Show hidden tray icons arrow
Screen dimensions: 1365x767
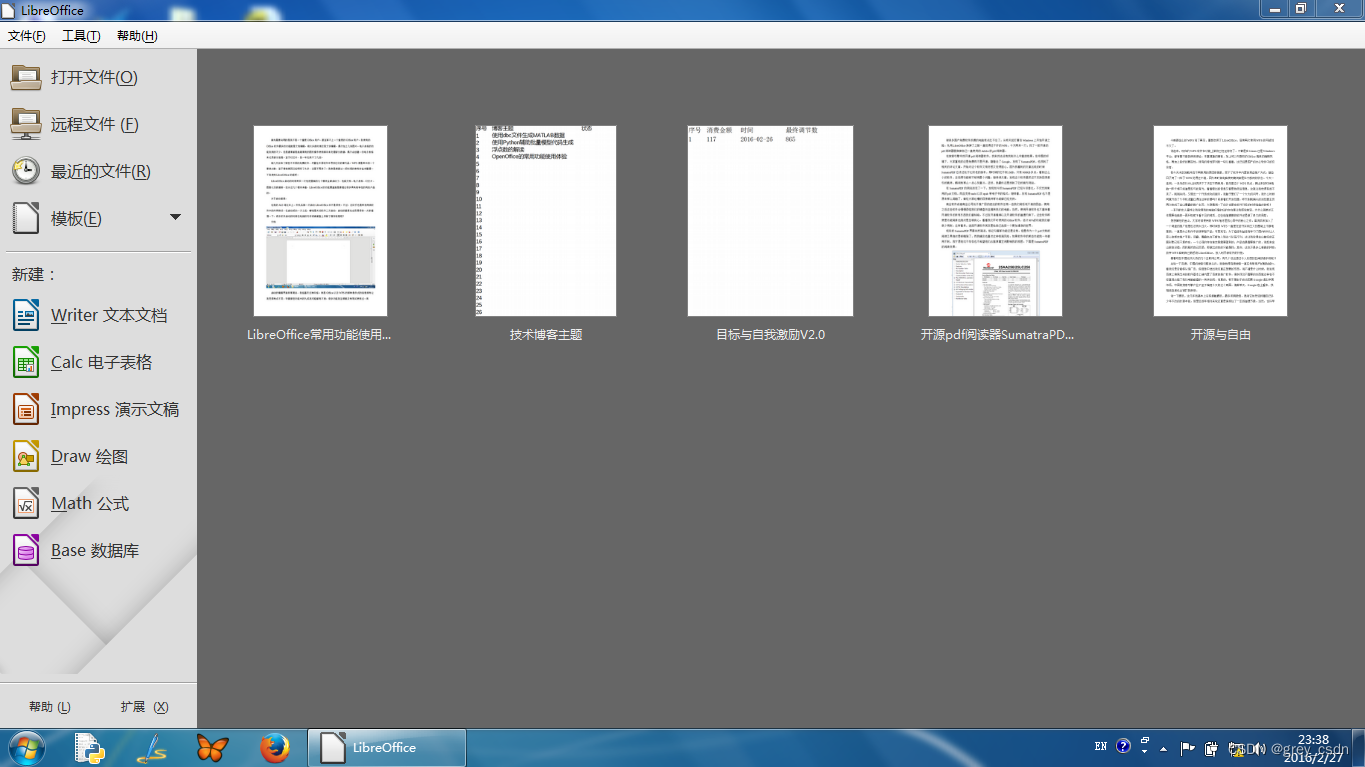[1163, 748]
